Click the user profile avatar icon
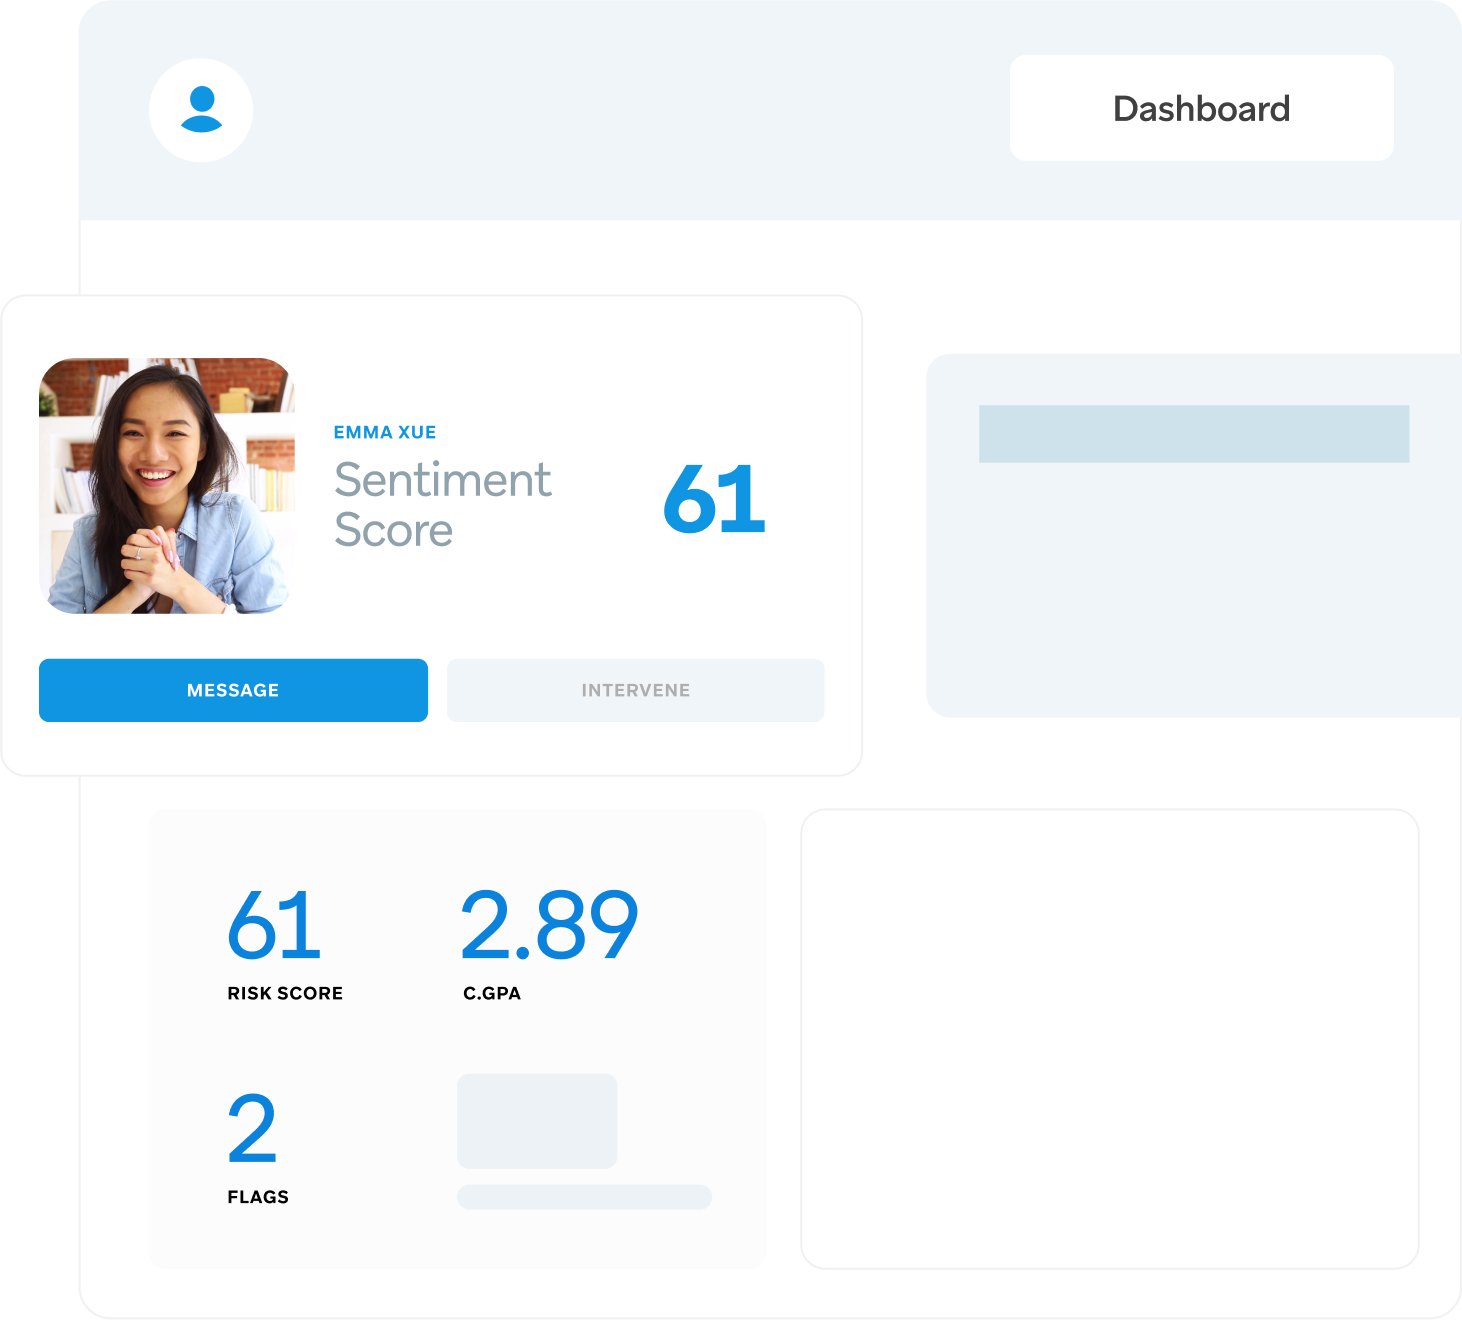Screen dimensions: 1462x1320 pos(201,110)
